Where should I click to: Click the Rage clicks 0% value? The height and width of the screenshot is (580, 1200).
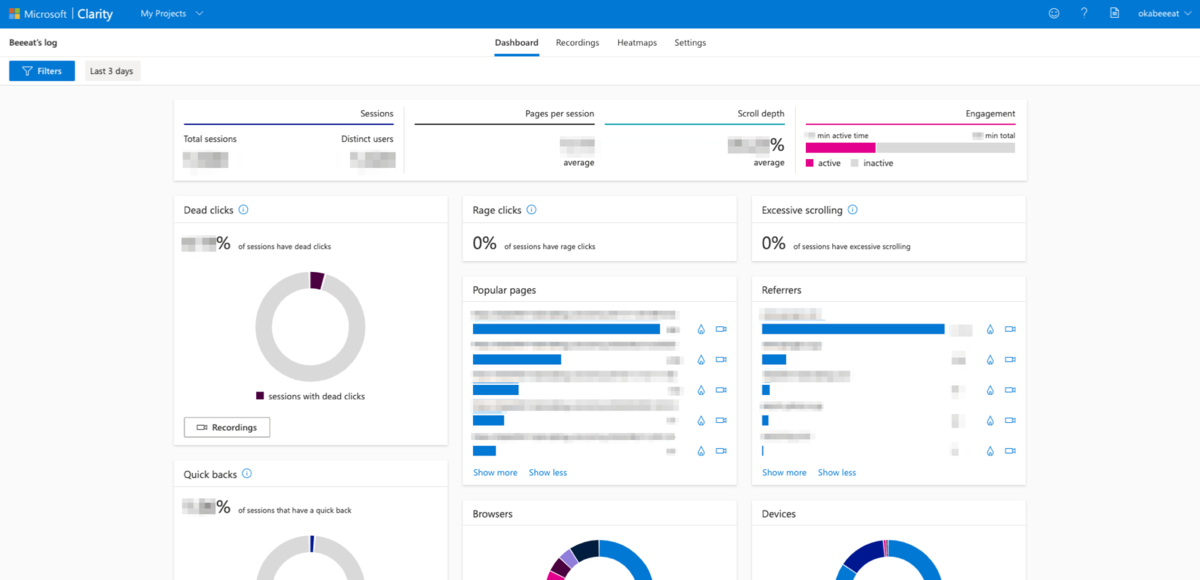[485, 243]
